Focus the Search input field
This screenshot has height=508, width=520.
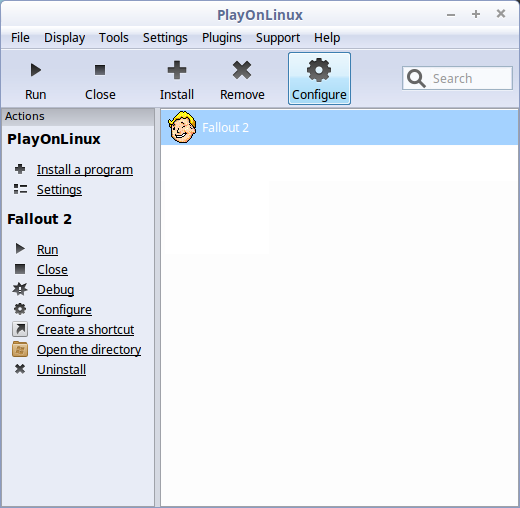coord(457,78)
